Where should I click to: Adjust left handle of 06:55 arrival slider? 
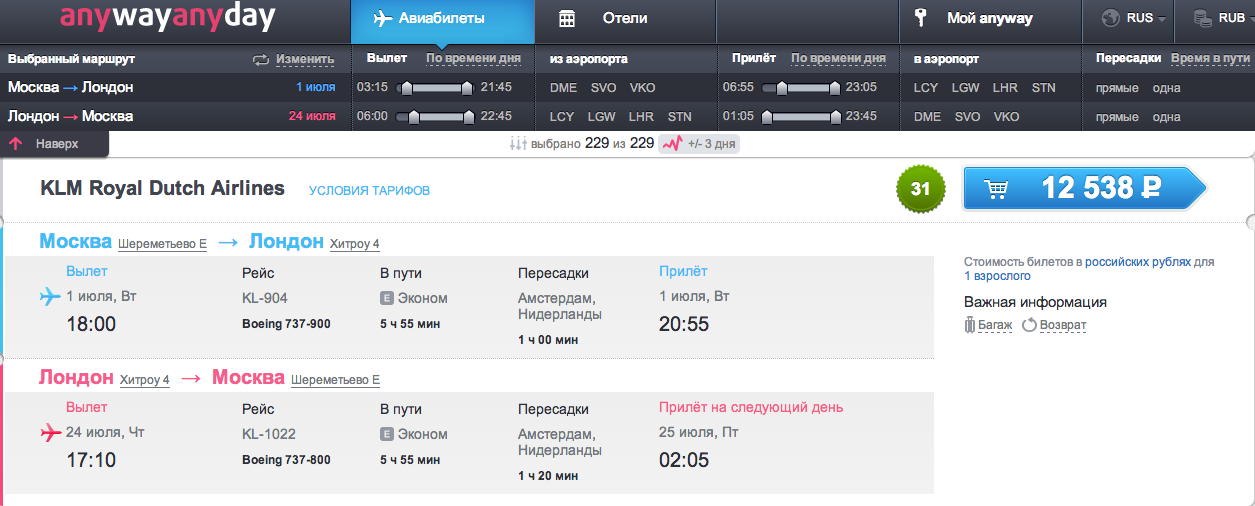pos(782,88)
